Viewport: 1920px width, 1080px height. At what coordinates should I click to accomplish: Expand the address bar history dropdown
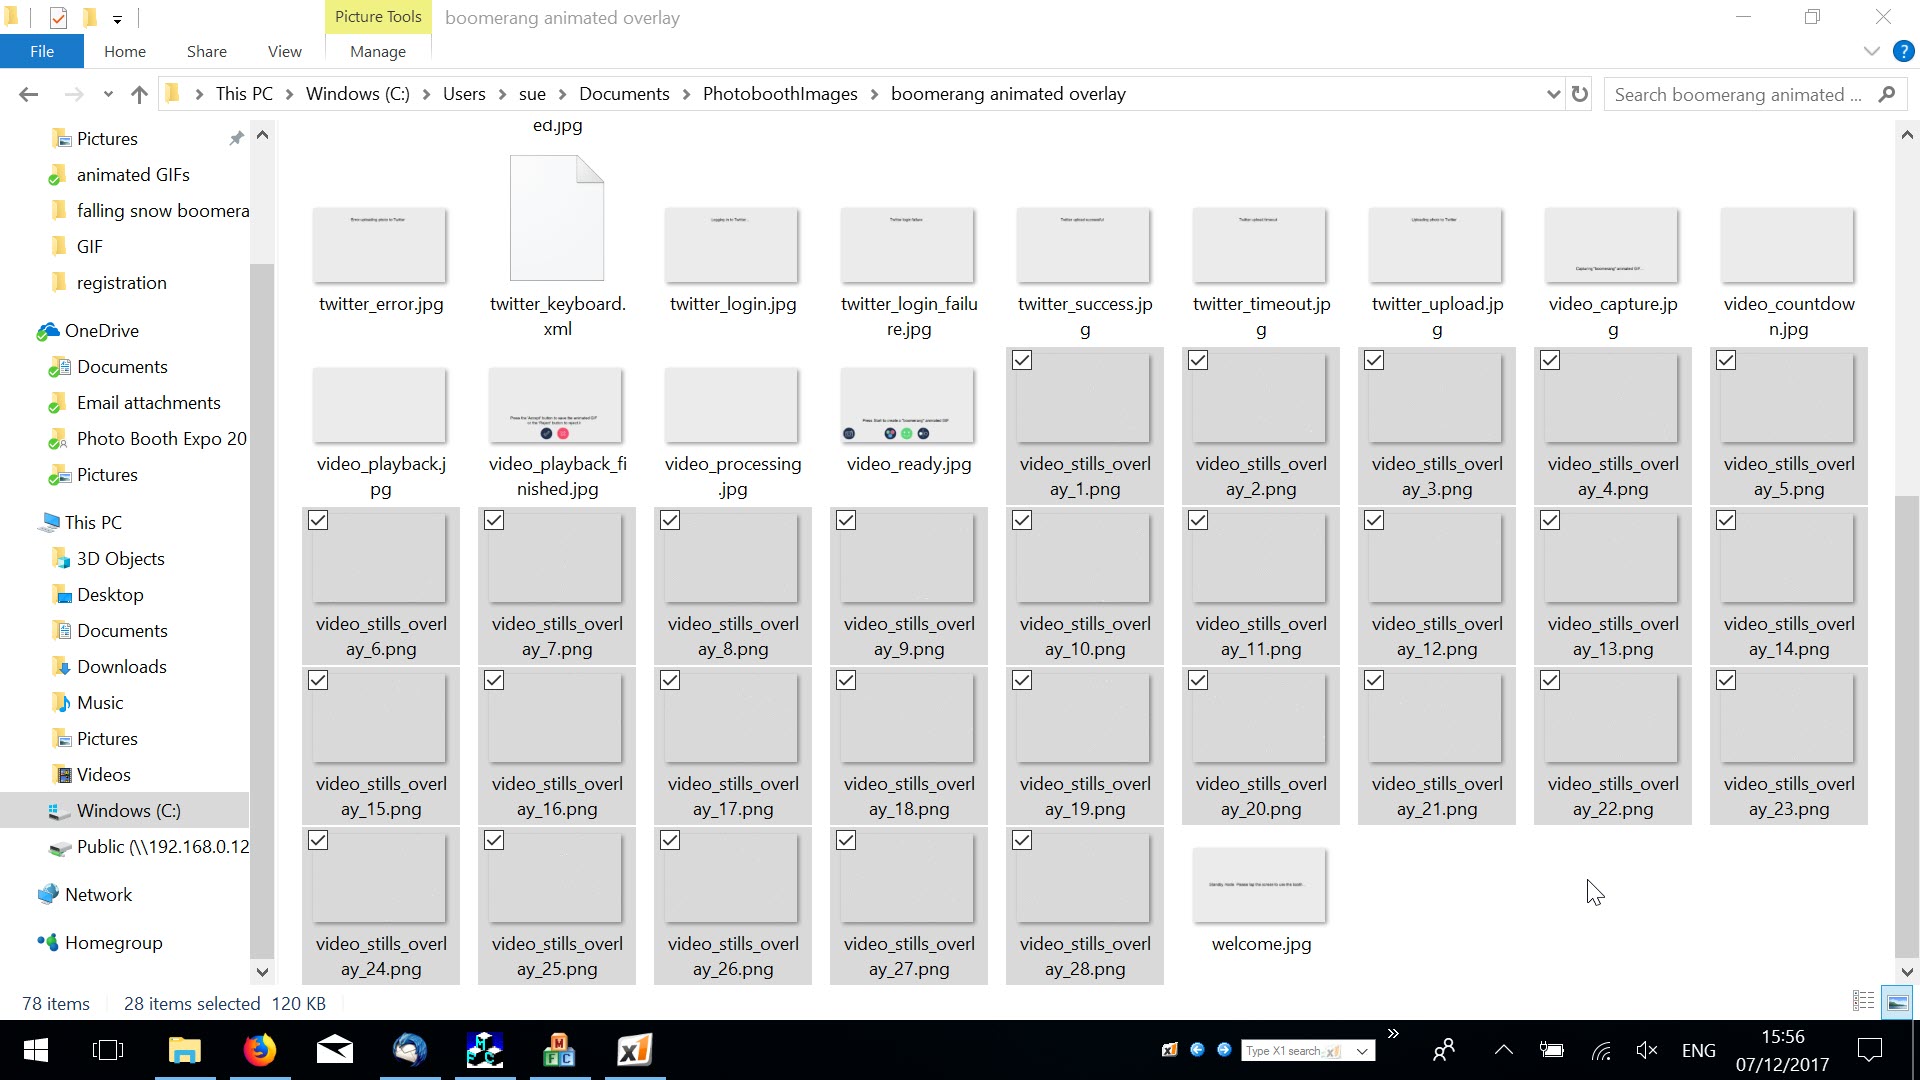coord(1553,94)
